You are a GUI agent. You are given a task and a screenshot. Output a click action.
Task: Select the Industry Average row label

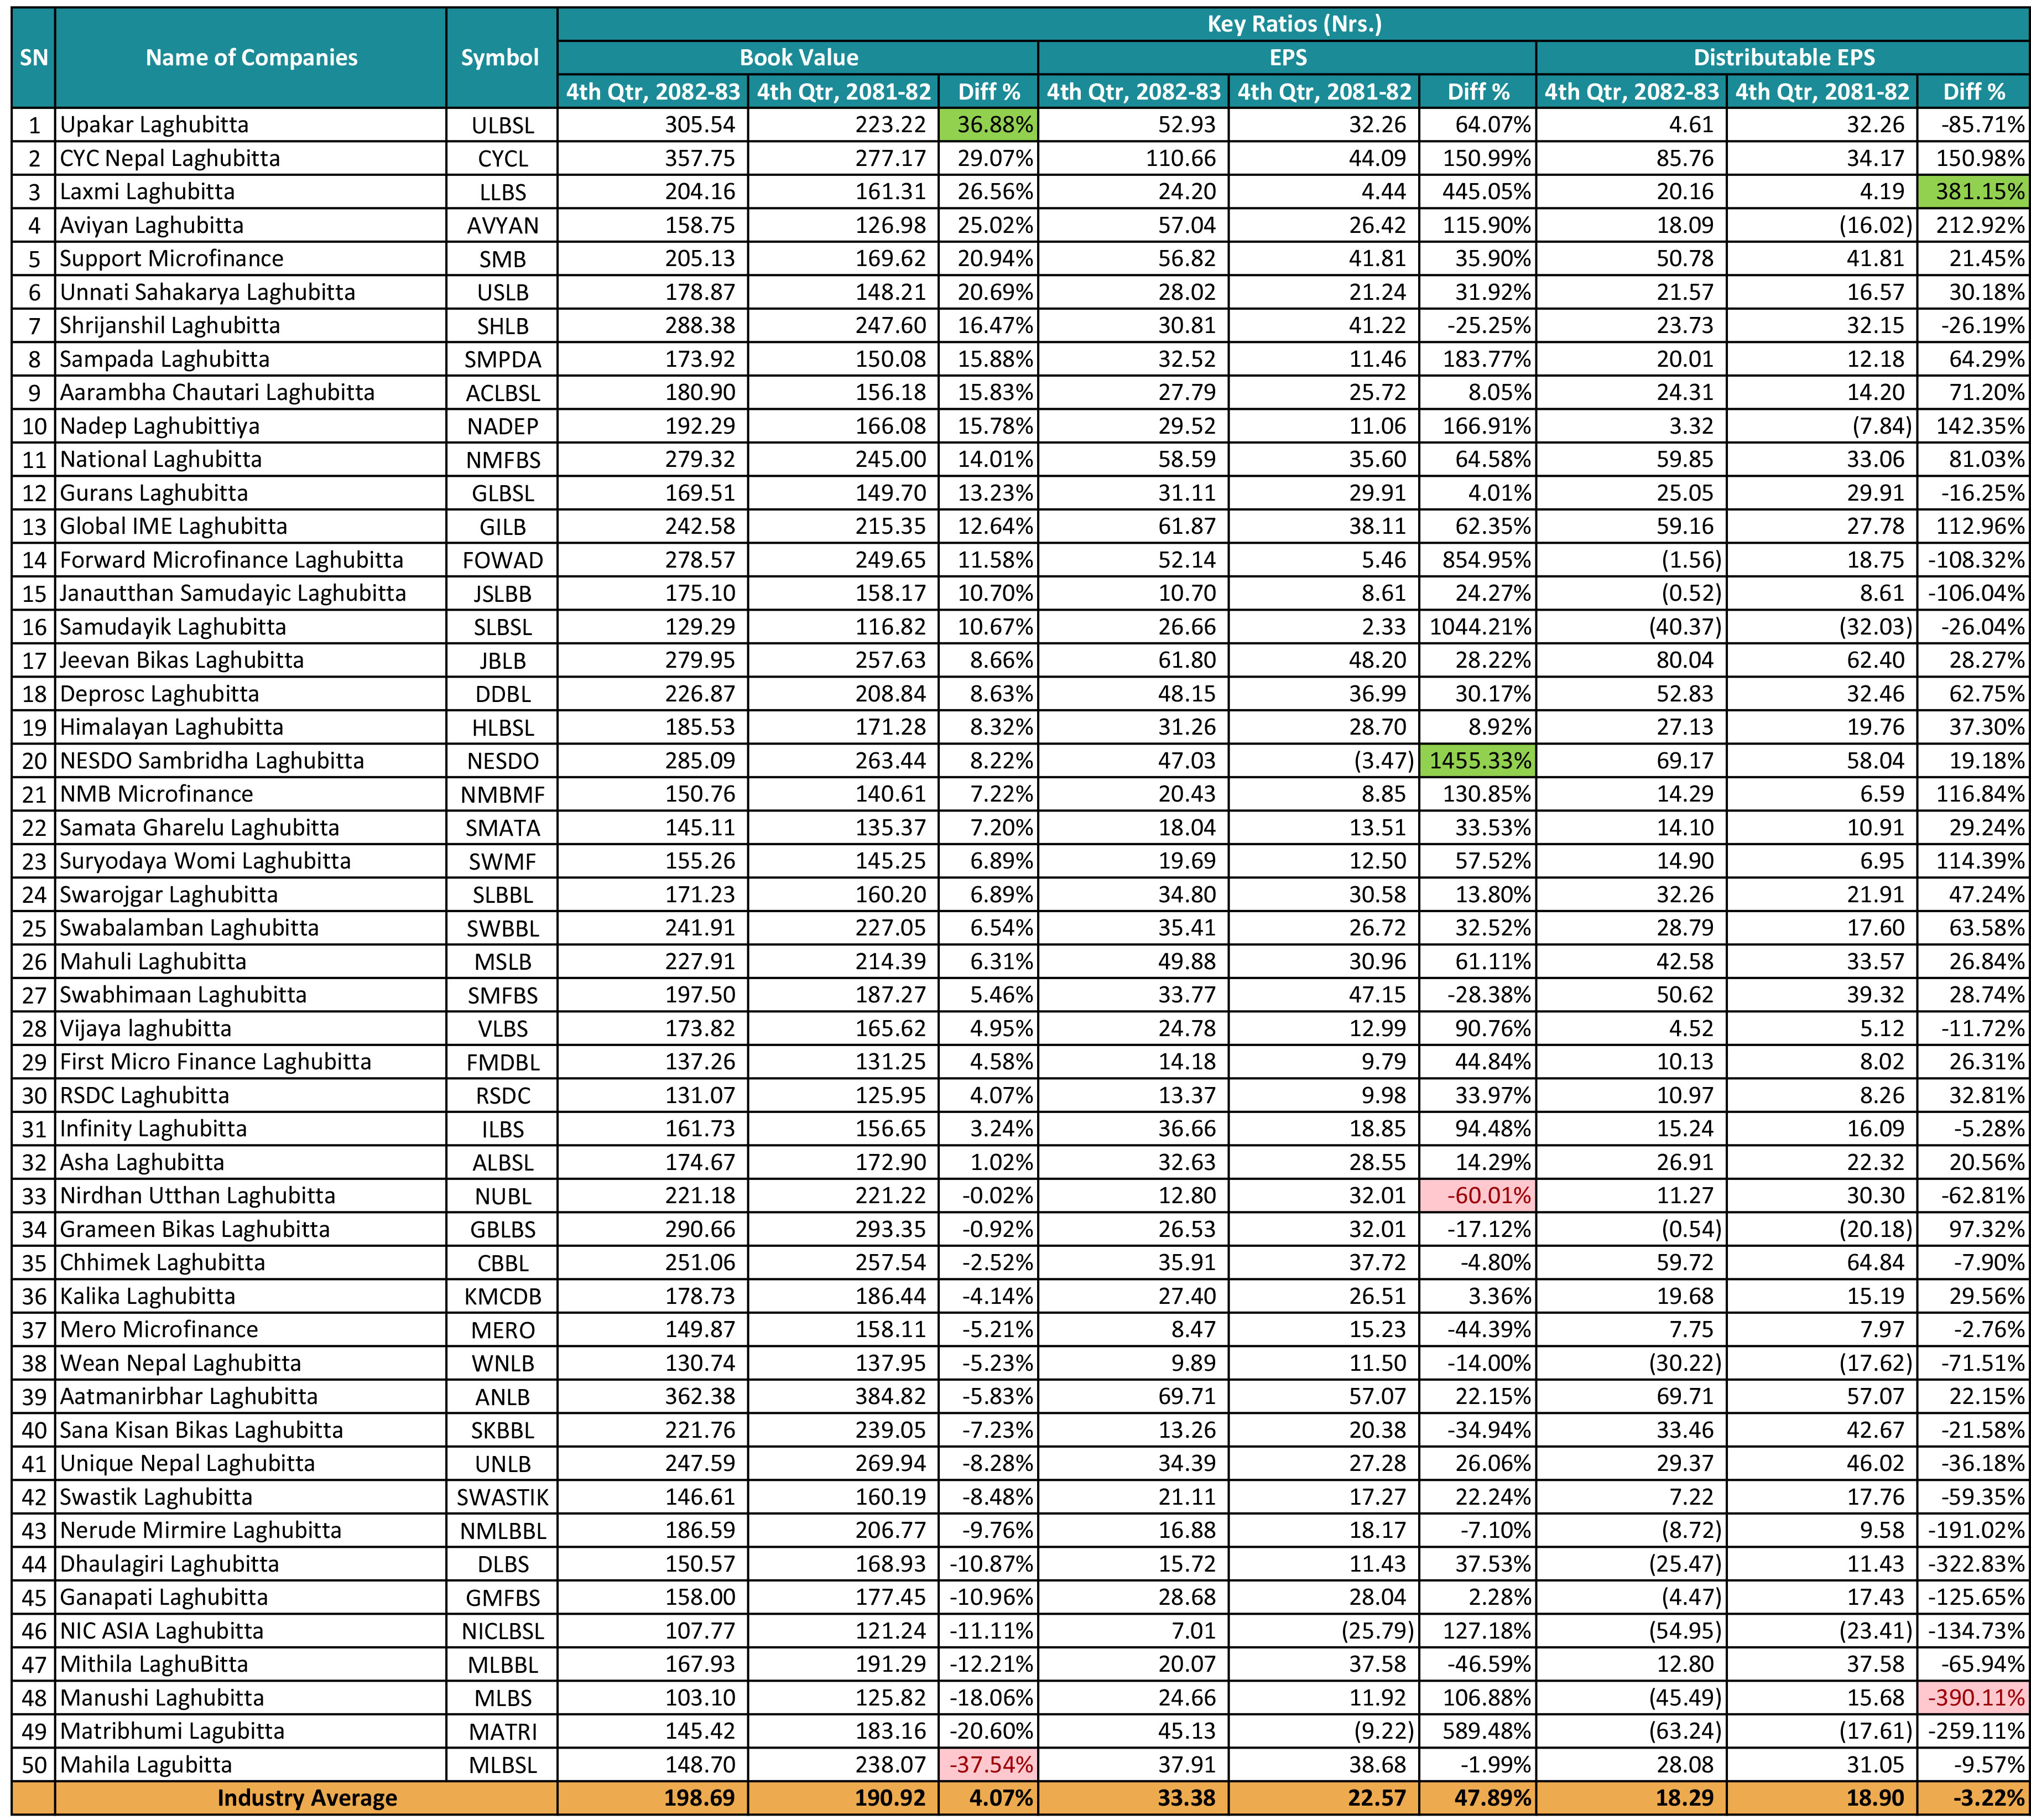pyautogui.click(x=307, y=1799)
